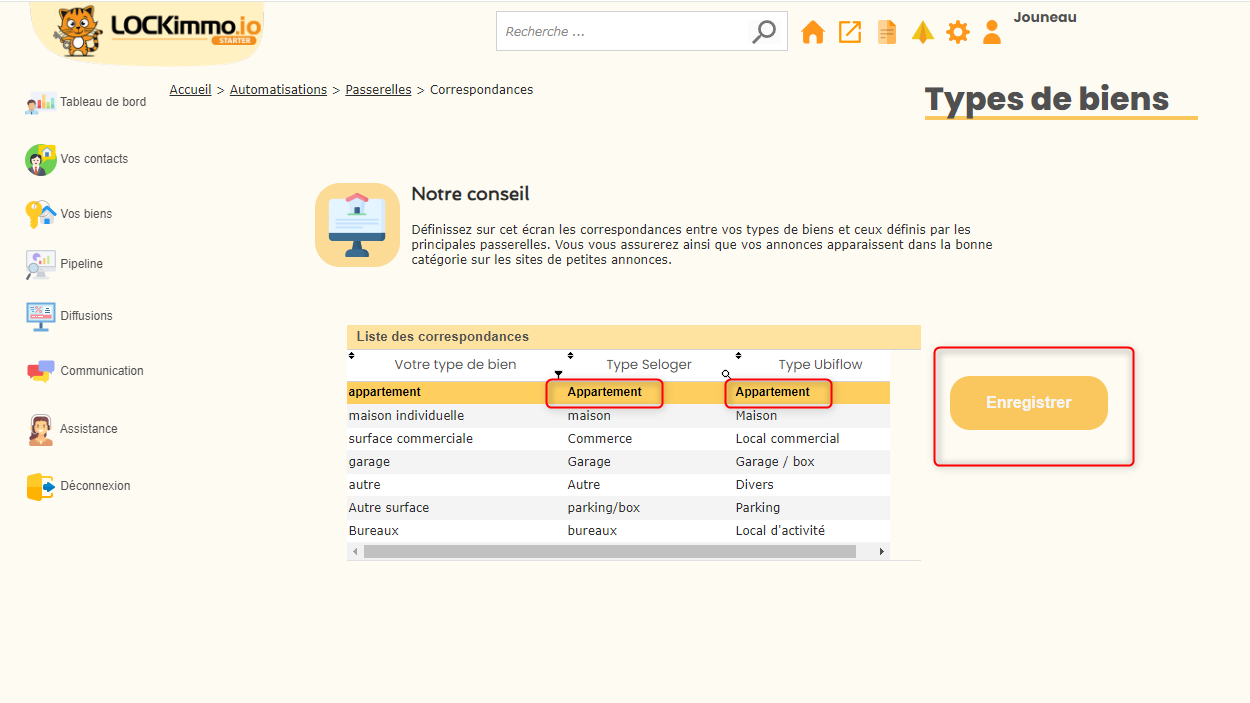The image size is (1250, 703).
Task: Click Seloger cell 'maison'
Action: [589, 416]
